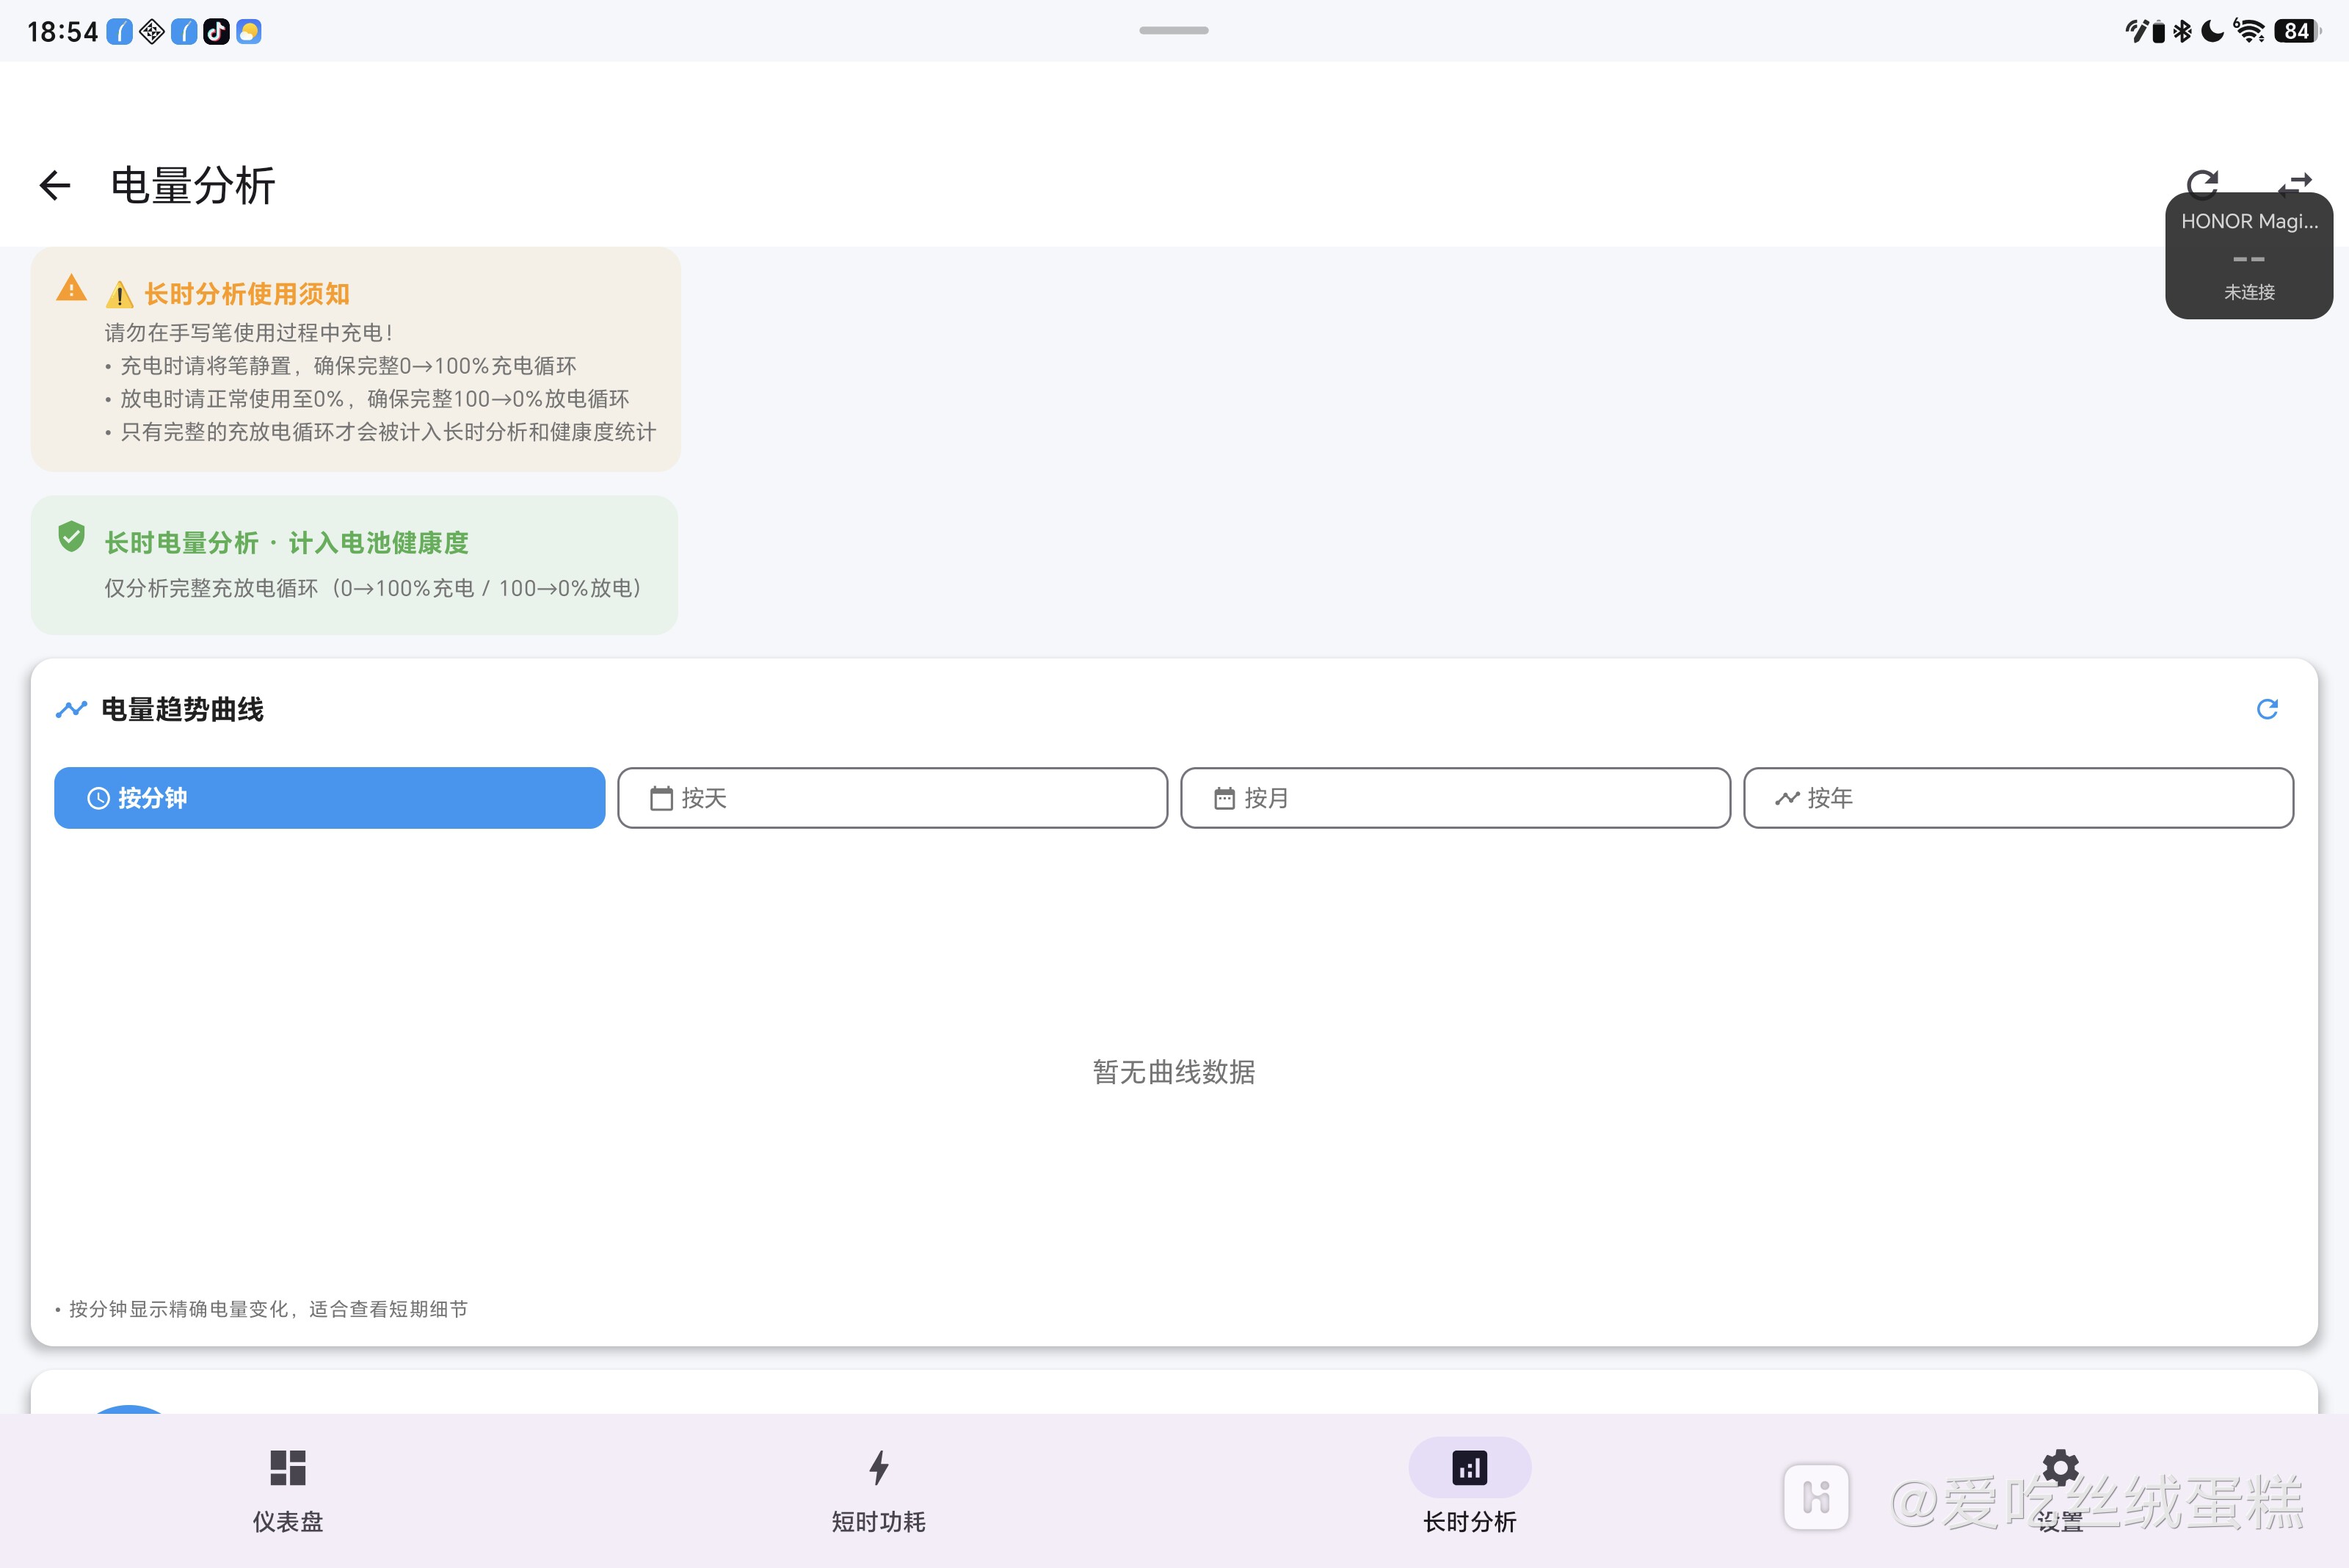Tap the 暂无曲线数据 placeholder text
This screenshot has height=1568, width=2349.
1174,1072
